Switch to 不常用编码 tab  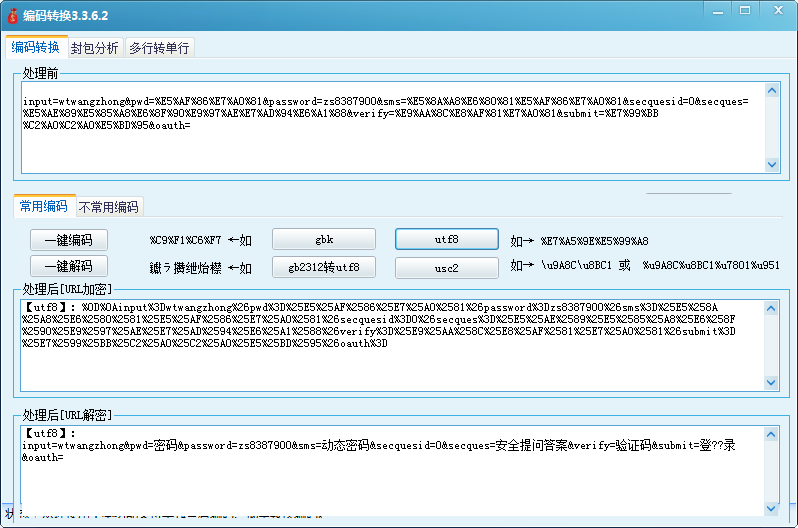point(110,207)
